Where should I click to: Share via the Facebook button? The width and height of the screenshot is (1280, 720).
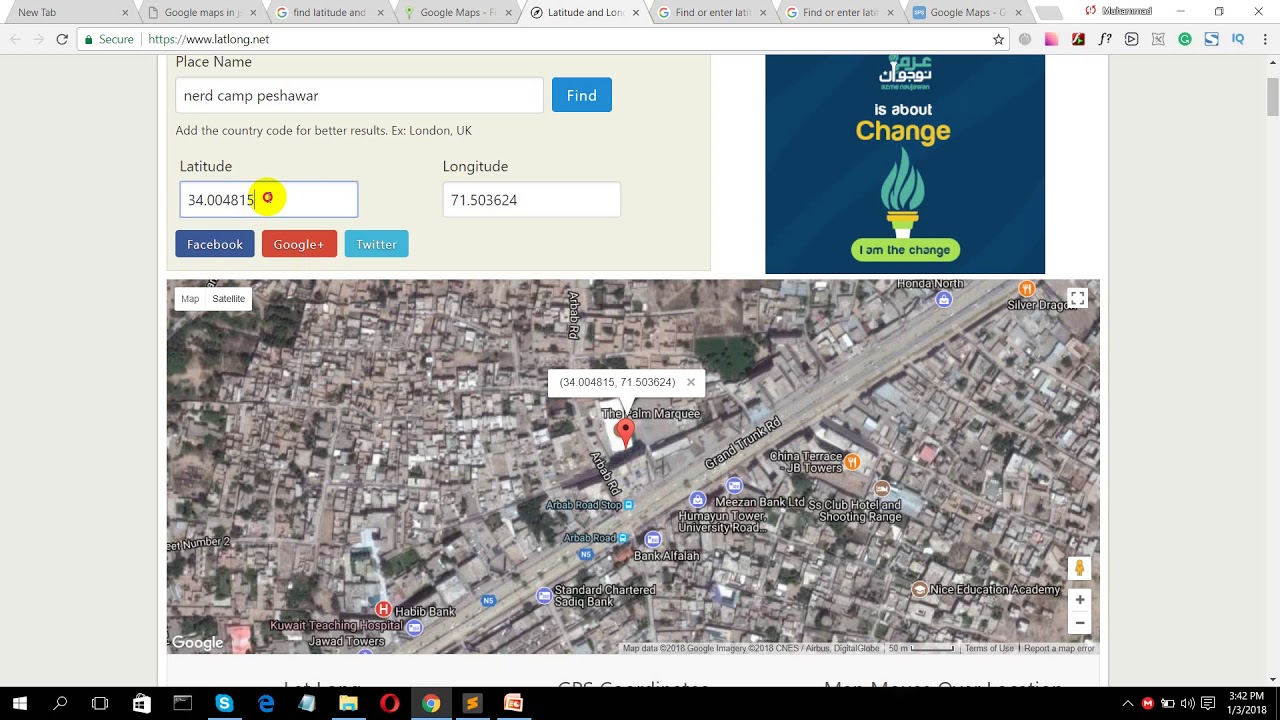(215, 244)
